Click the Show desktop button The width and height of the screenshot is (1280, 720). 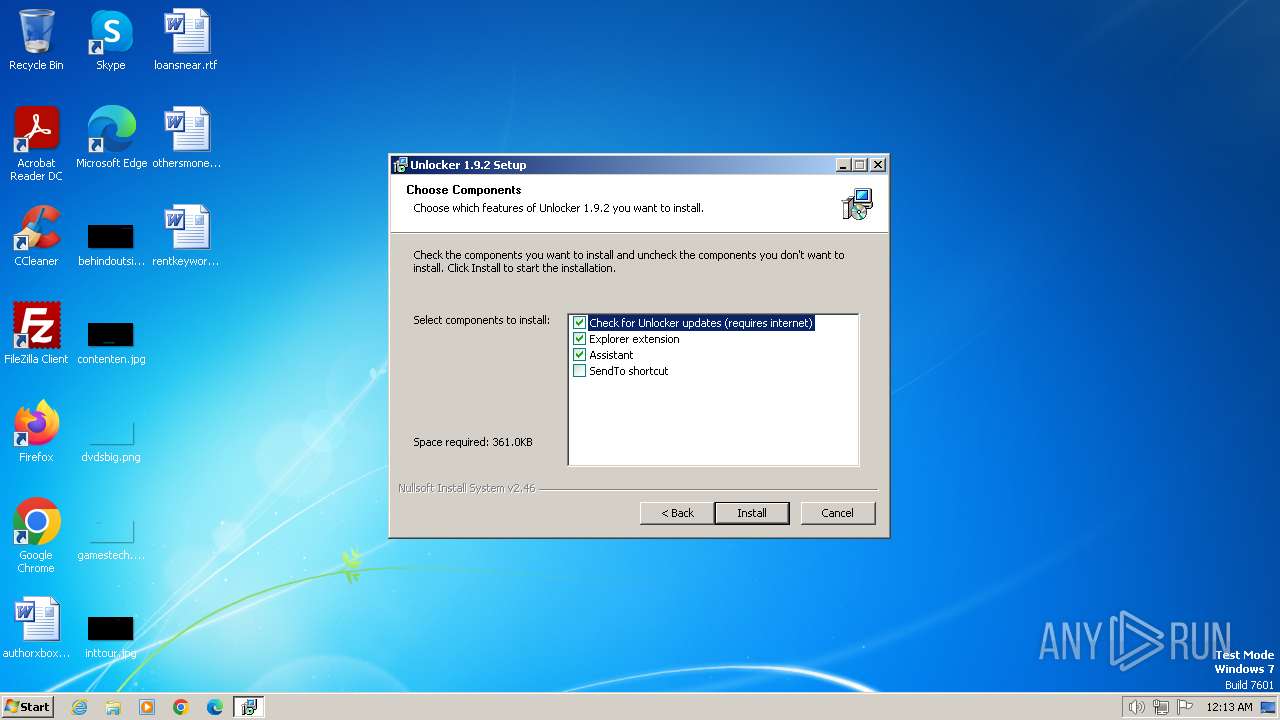click(x=1269, y=707)
